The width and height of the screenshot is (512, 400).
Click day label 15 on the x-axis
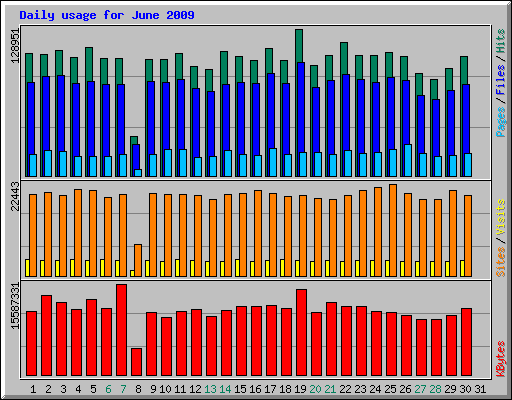240,389
